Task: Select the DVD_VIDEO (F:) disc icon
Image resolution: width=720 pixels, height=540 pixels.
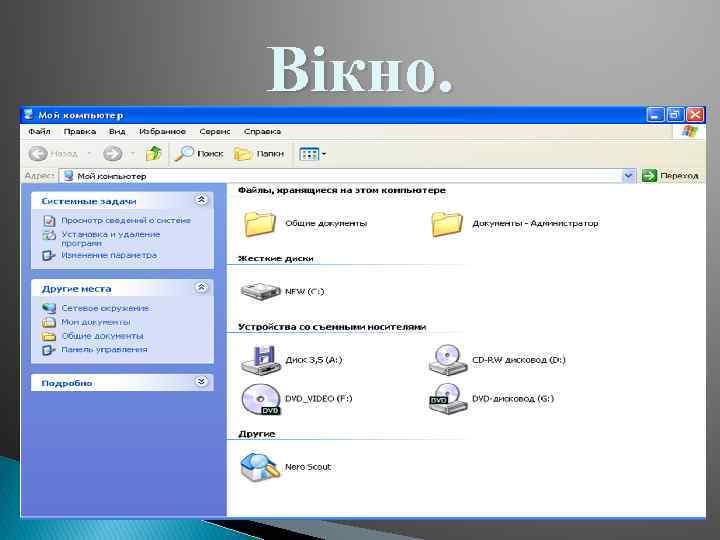Action: (x=261, y=399)
